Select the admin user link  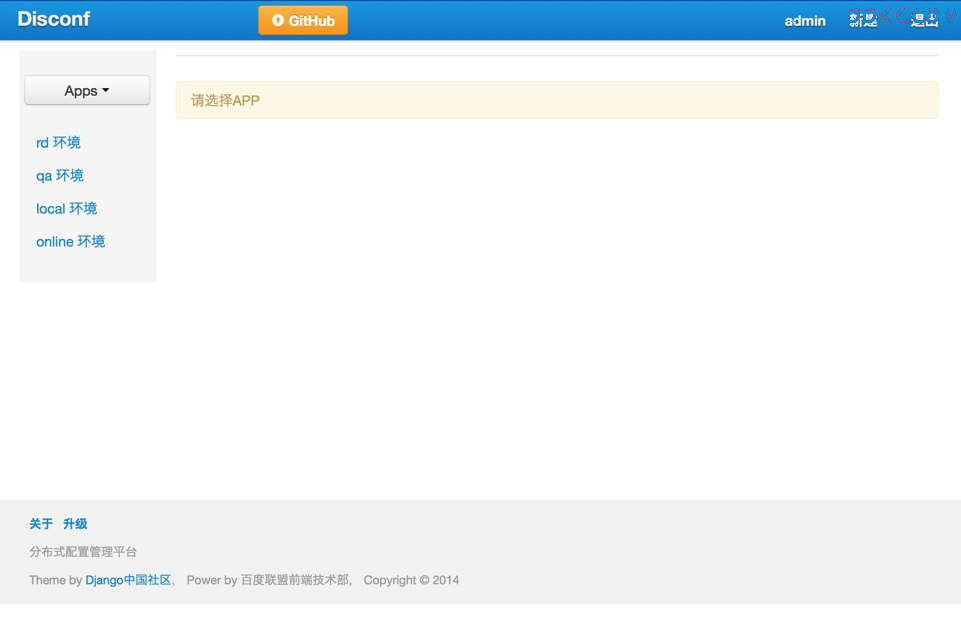pos(805,21)
